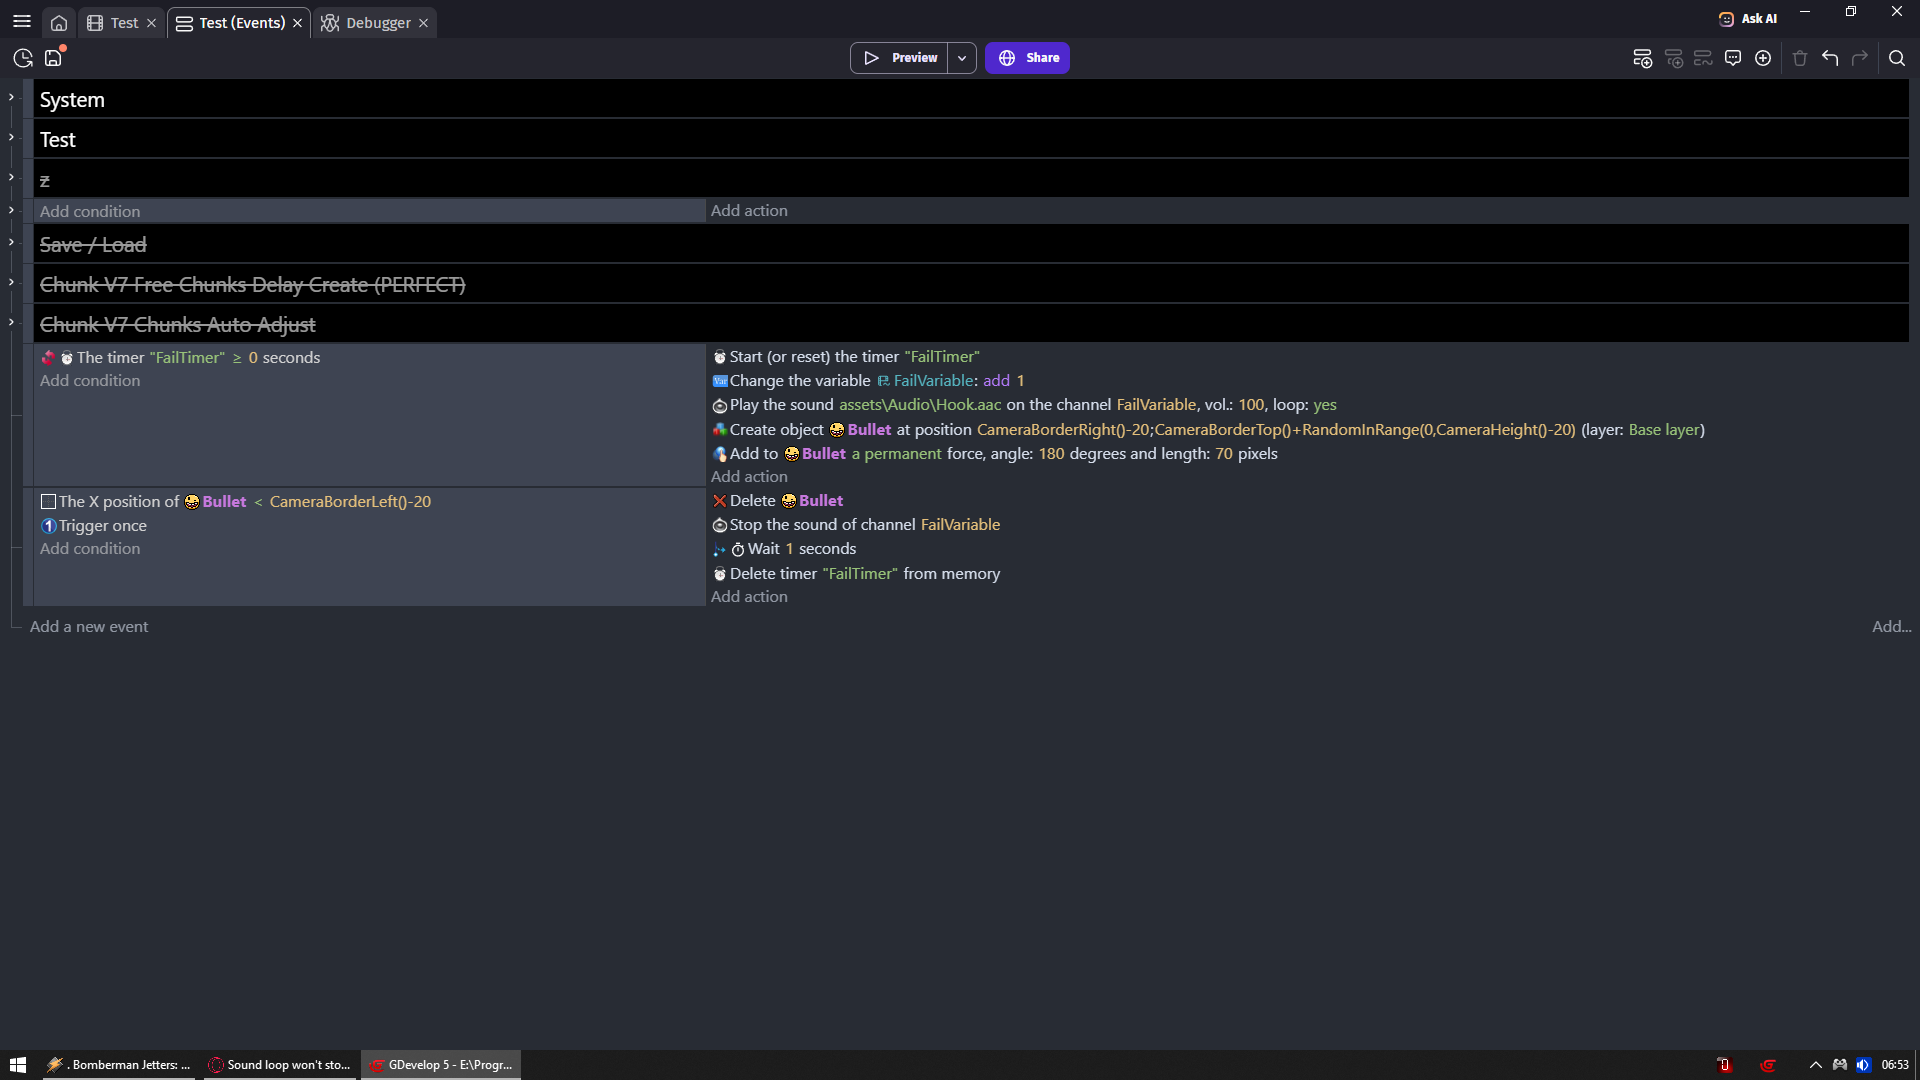1920x1080 pixels.
Task: Click the Choose and add an event icon
Action: coord(1763,58)
